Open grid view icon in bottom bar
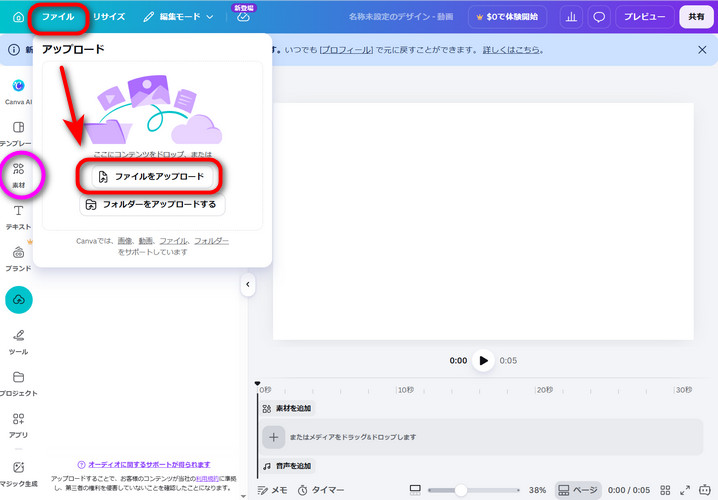Viewport: 718px width, 500px height. click(x=665, y=490)
